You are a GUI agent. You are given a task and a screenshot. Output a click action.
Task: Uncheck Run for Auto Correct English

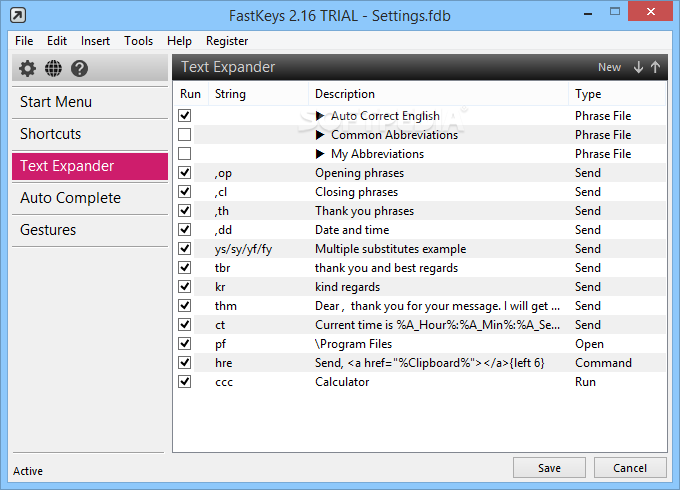(x=185, y=115)
